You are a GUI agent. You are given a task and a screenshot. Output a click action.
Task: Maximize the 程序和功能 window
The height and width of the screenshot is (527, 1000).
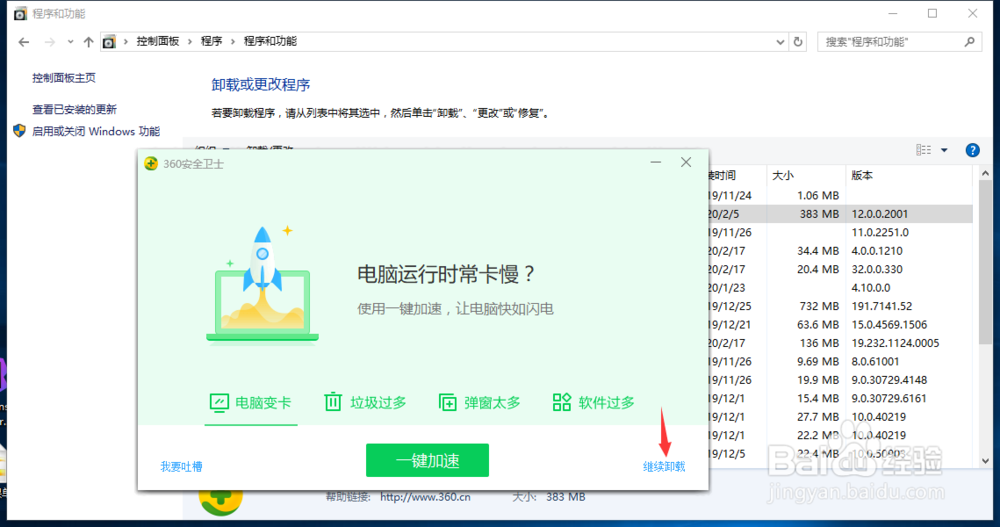coord(932,13)
